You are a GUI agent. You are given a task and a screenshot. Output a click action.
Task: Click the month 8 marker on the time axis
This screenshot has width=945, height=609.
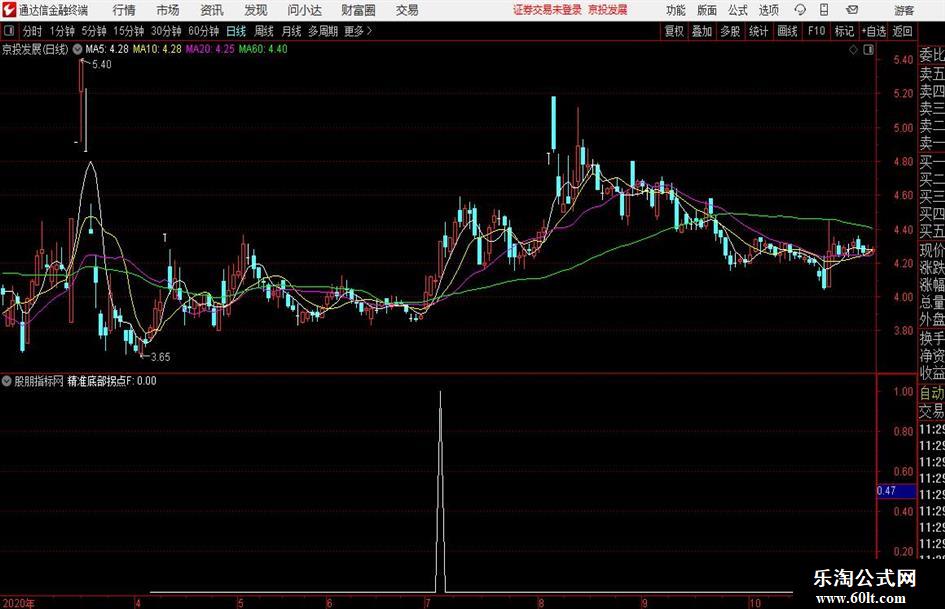pos(541,603)
